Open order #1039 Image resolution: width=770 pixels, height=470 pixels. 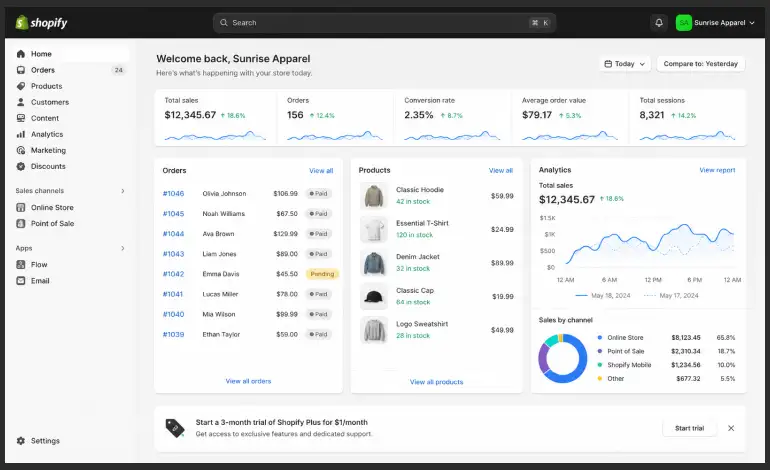(x=173, y=334)
